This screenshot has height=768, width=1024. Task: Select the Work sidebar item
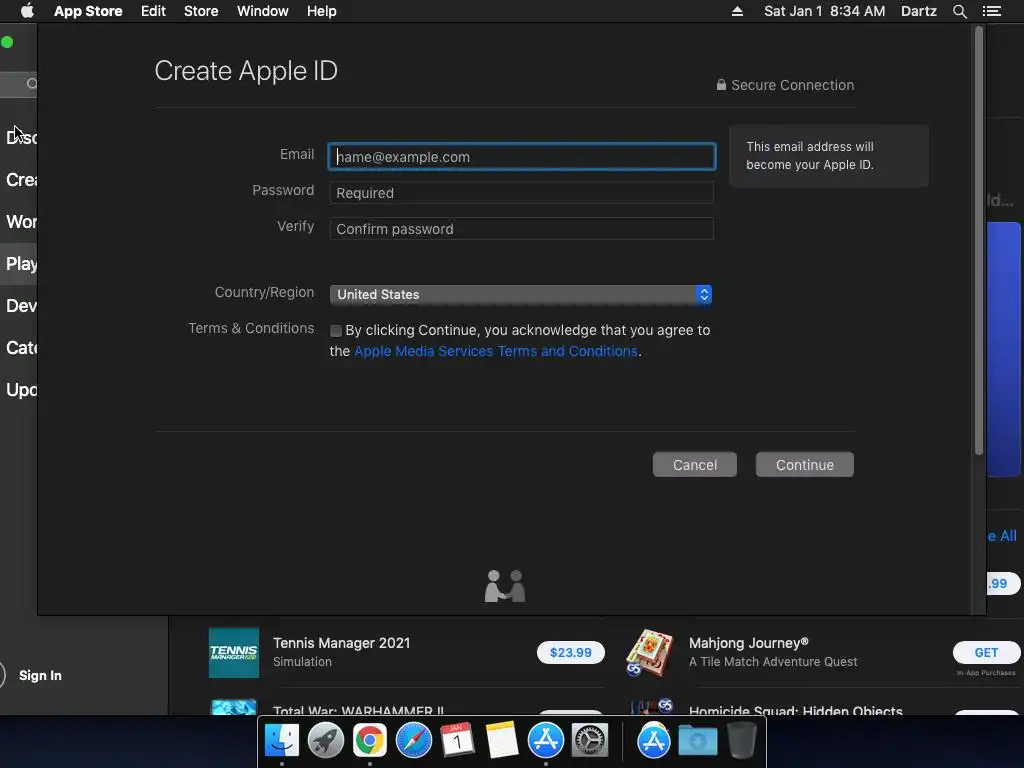click(x=20, y=222)
